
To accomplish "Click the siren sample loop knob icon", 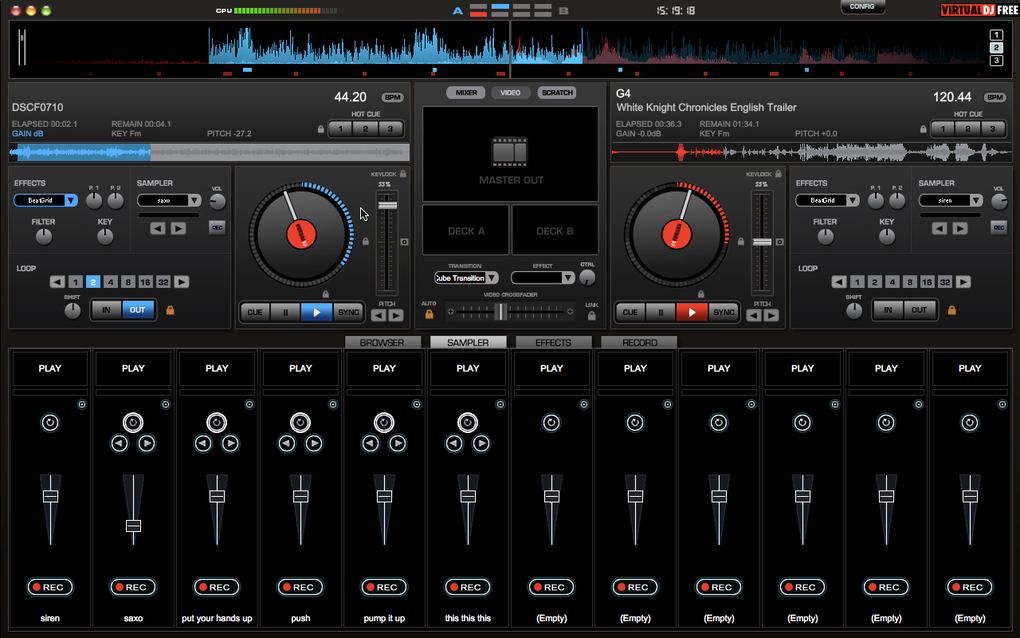I will (x=50, y=423).
